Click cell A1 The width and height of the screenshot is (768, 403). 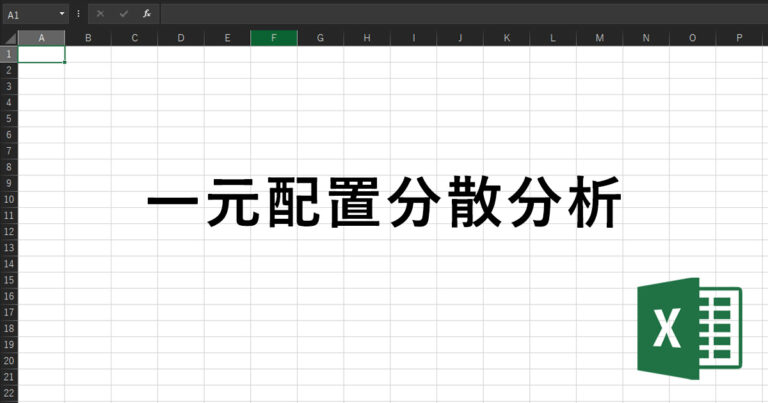(x=41, y=54)
